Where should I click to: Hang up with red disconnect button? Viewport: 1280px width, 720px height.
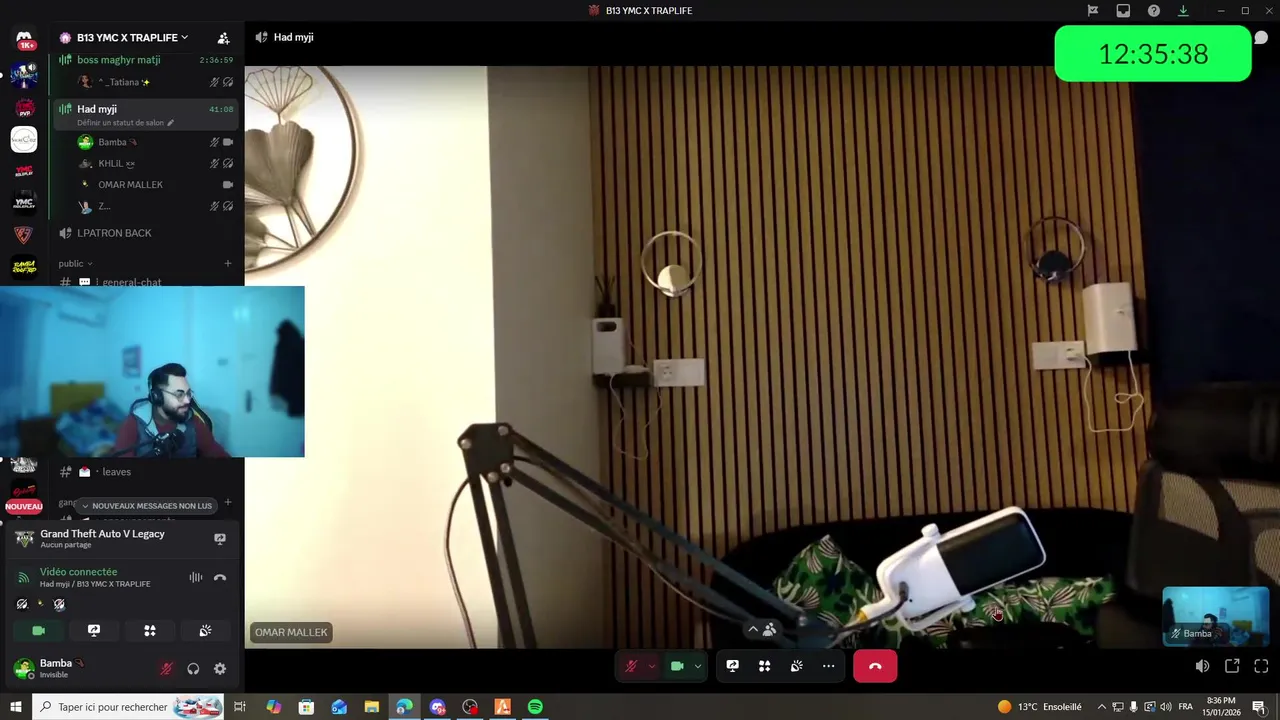click(x=875, y=666)
